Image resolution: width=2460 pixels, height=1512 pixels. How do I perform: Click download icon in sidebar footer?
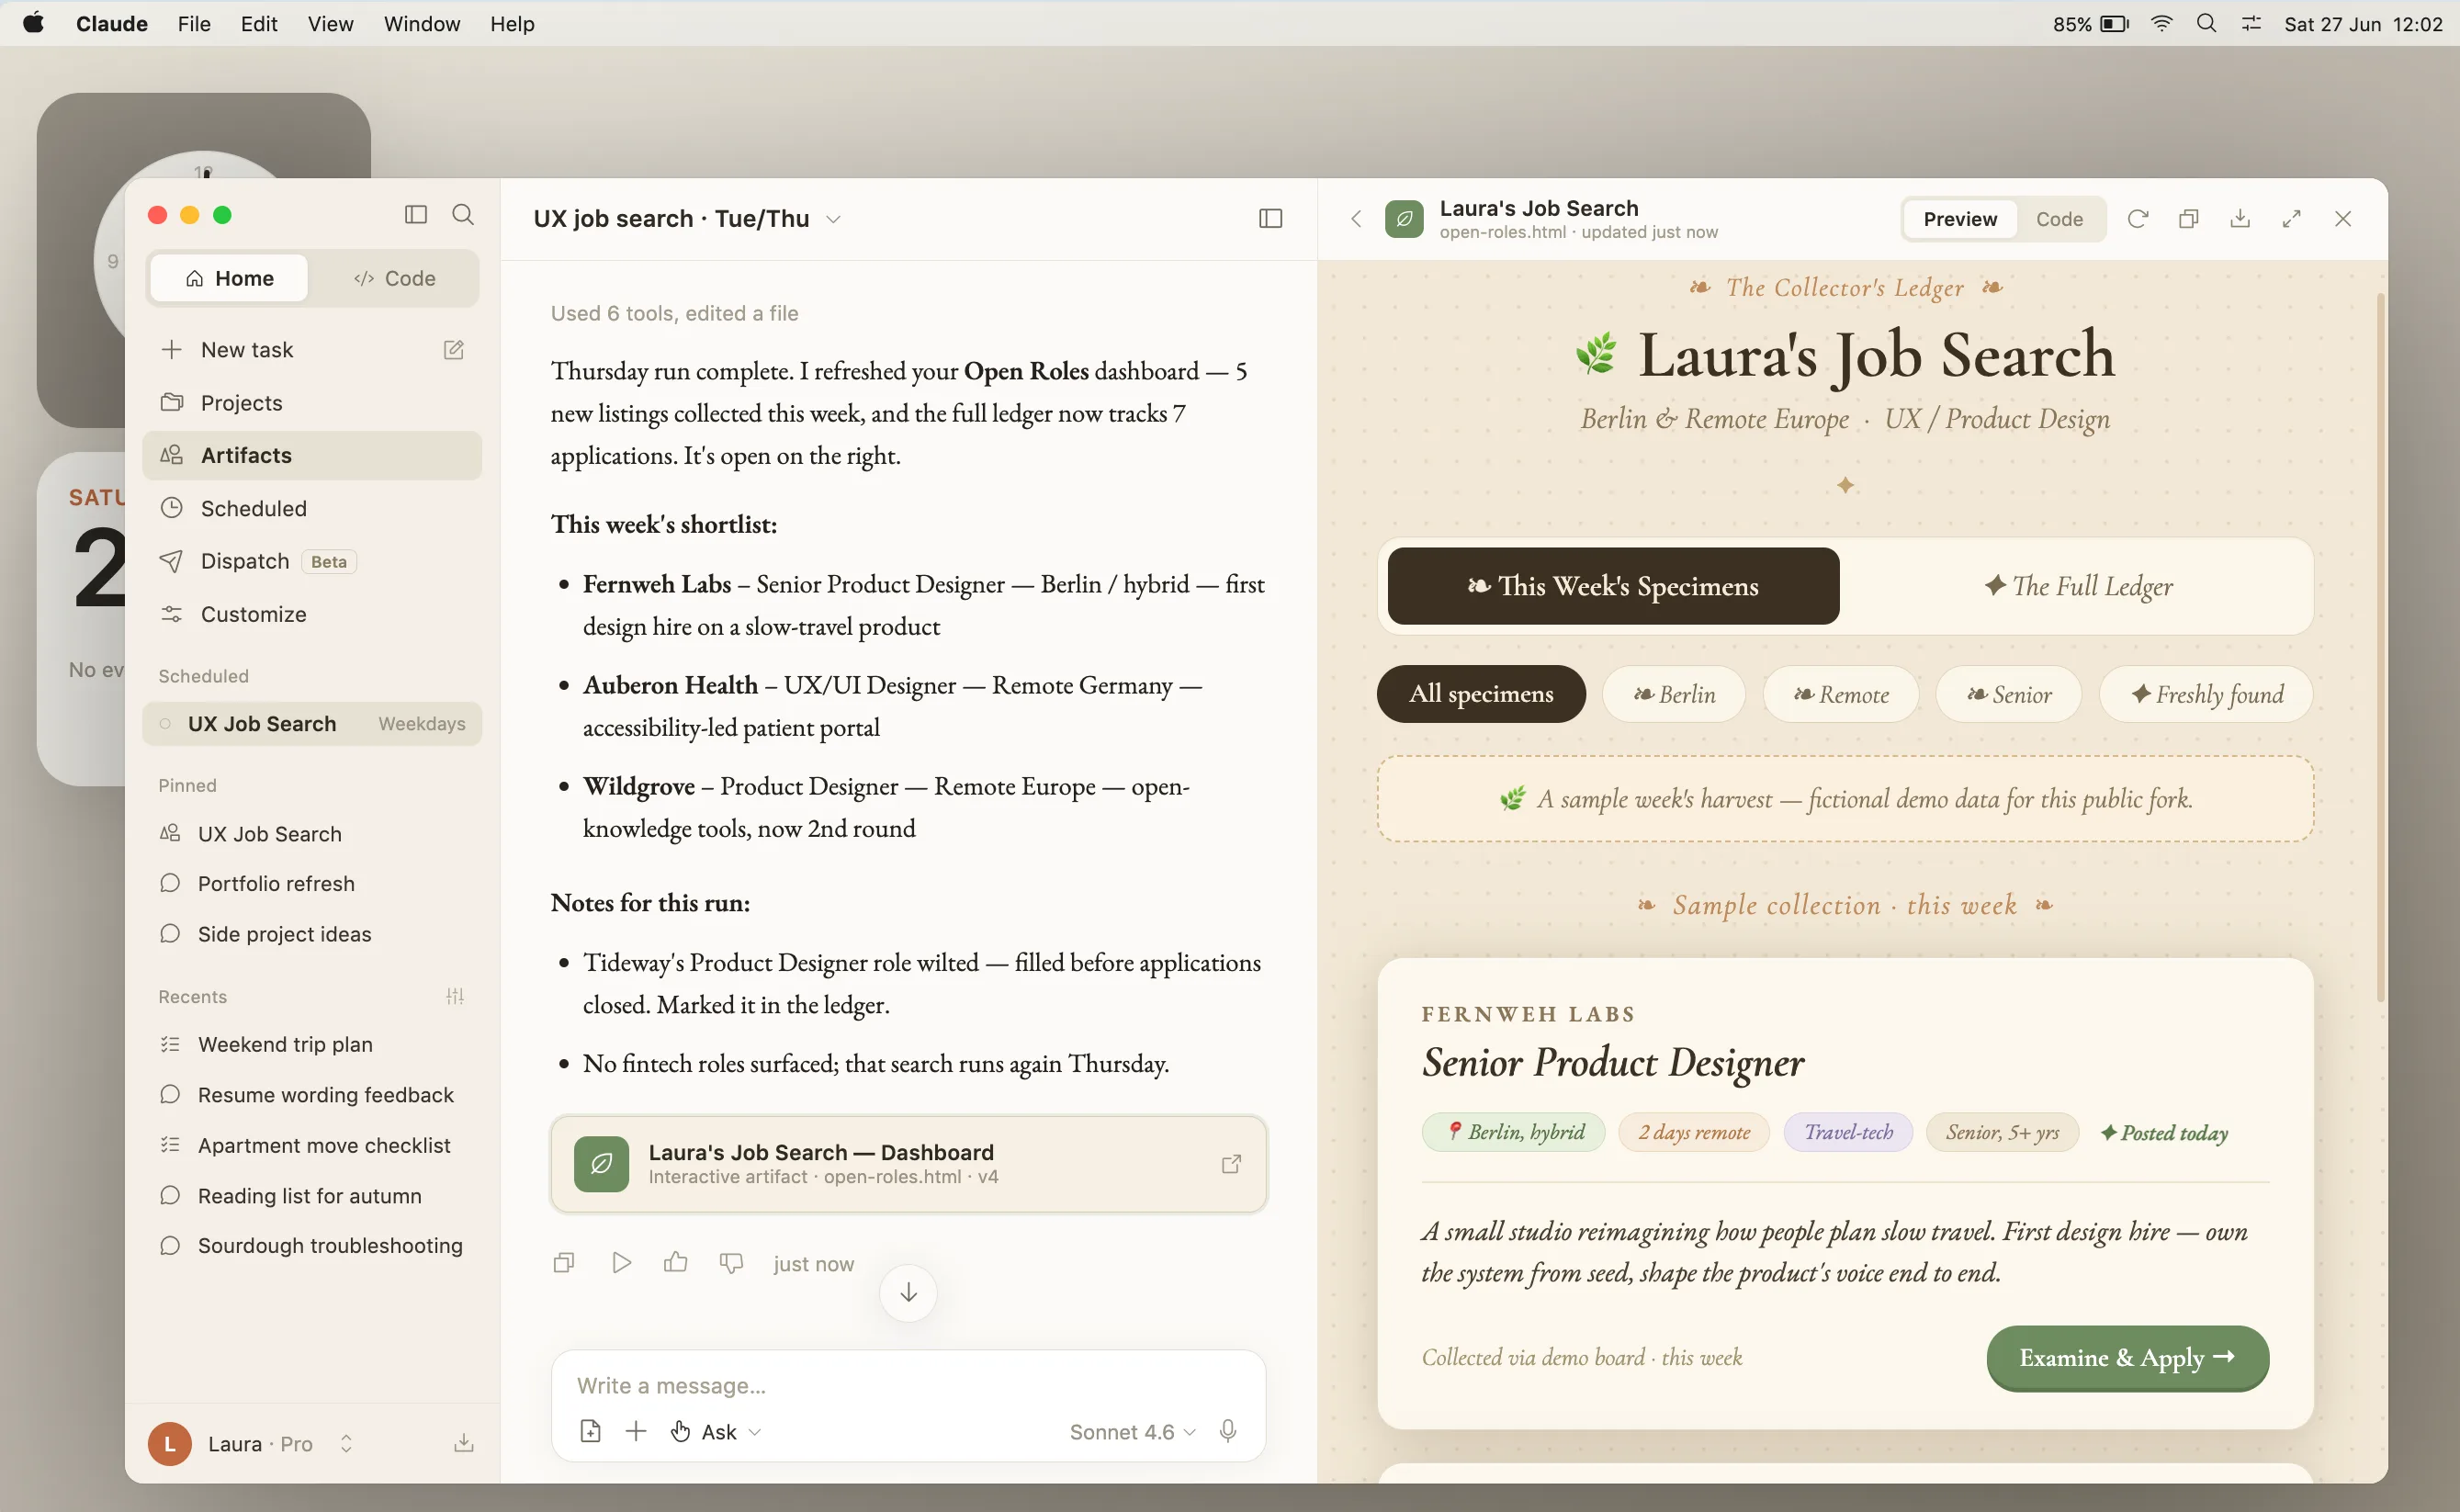click(463, 1443)
